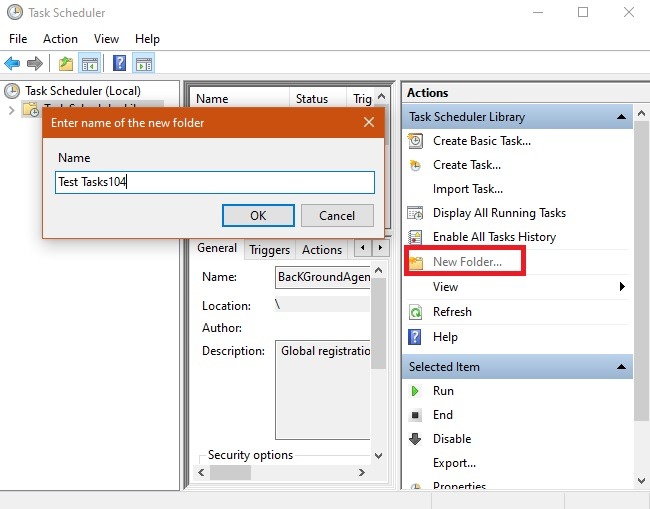Click the Enable All Tasks History icon
The image size is (650, 509).
pos(415,237)
